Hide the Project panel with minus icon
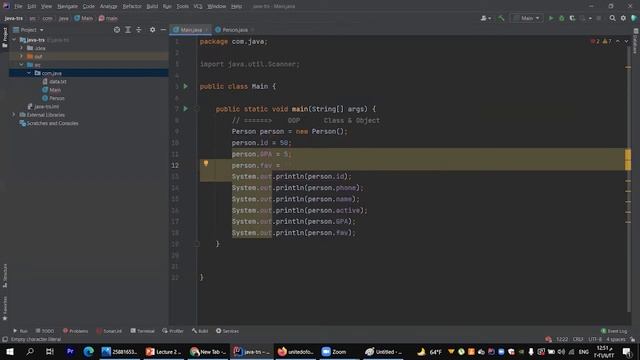 (x=163, y=30)
